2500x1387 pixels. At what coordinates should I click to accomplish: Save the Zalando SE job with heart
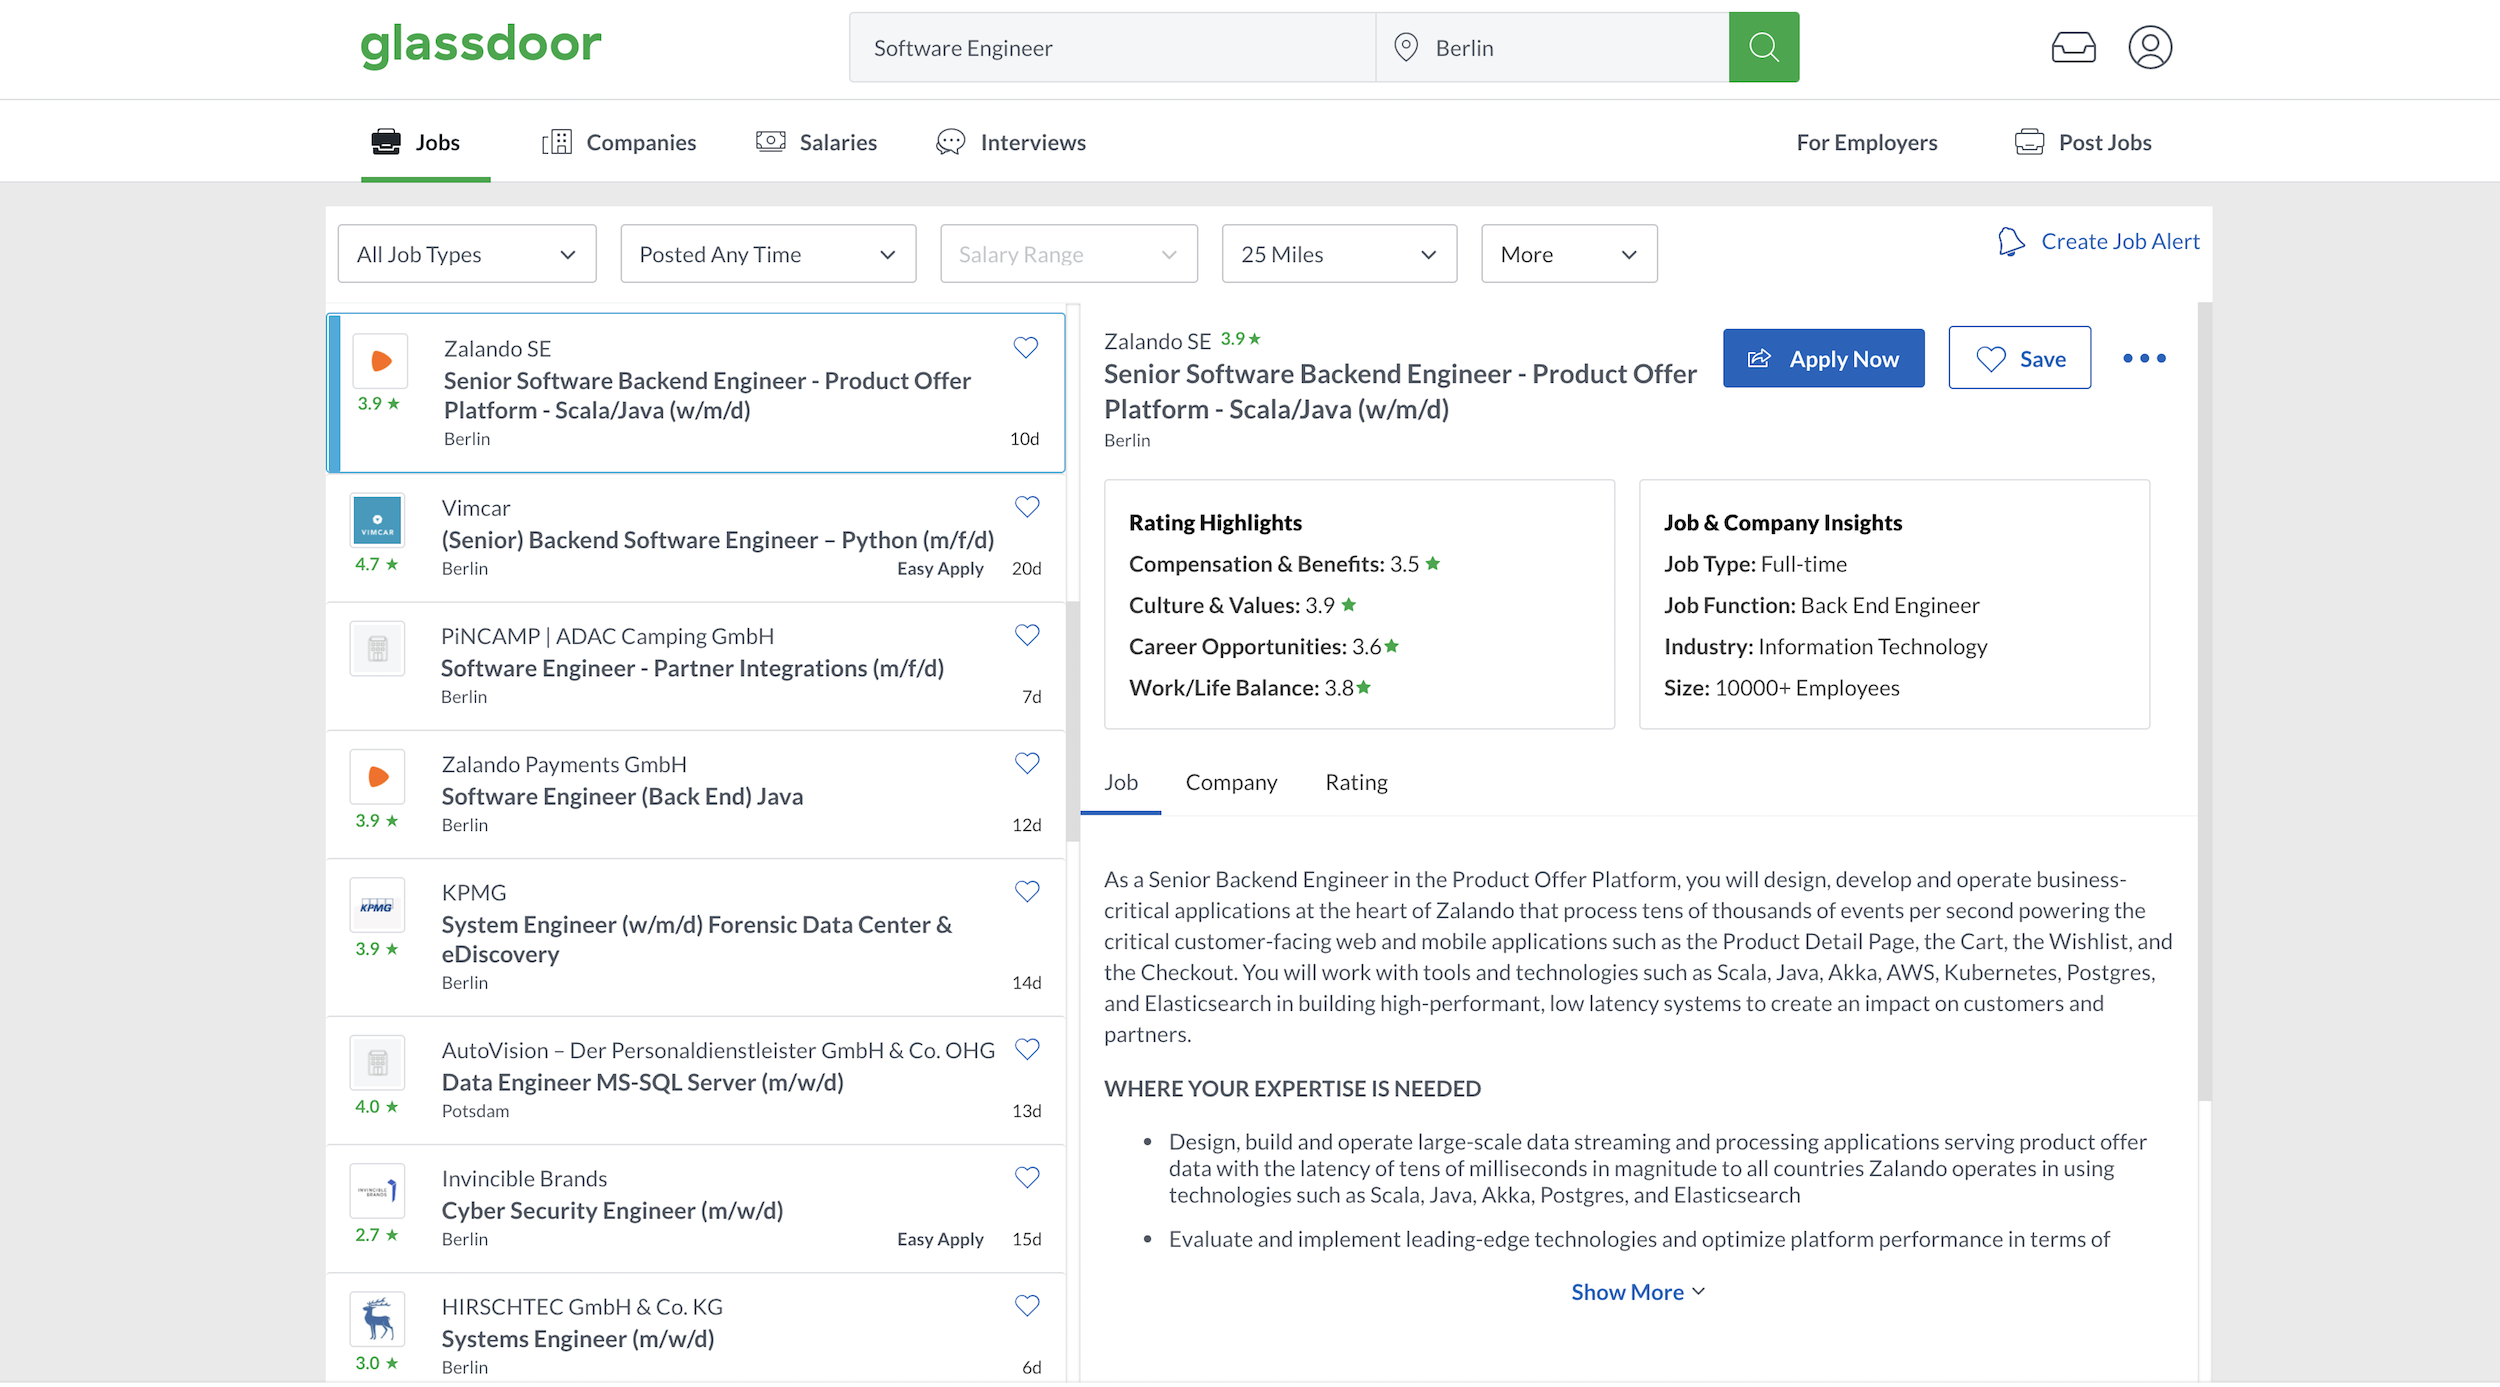[1026, 348]
